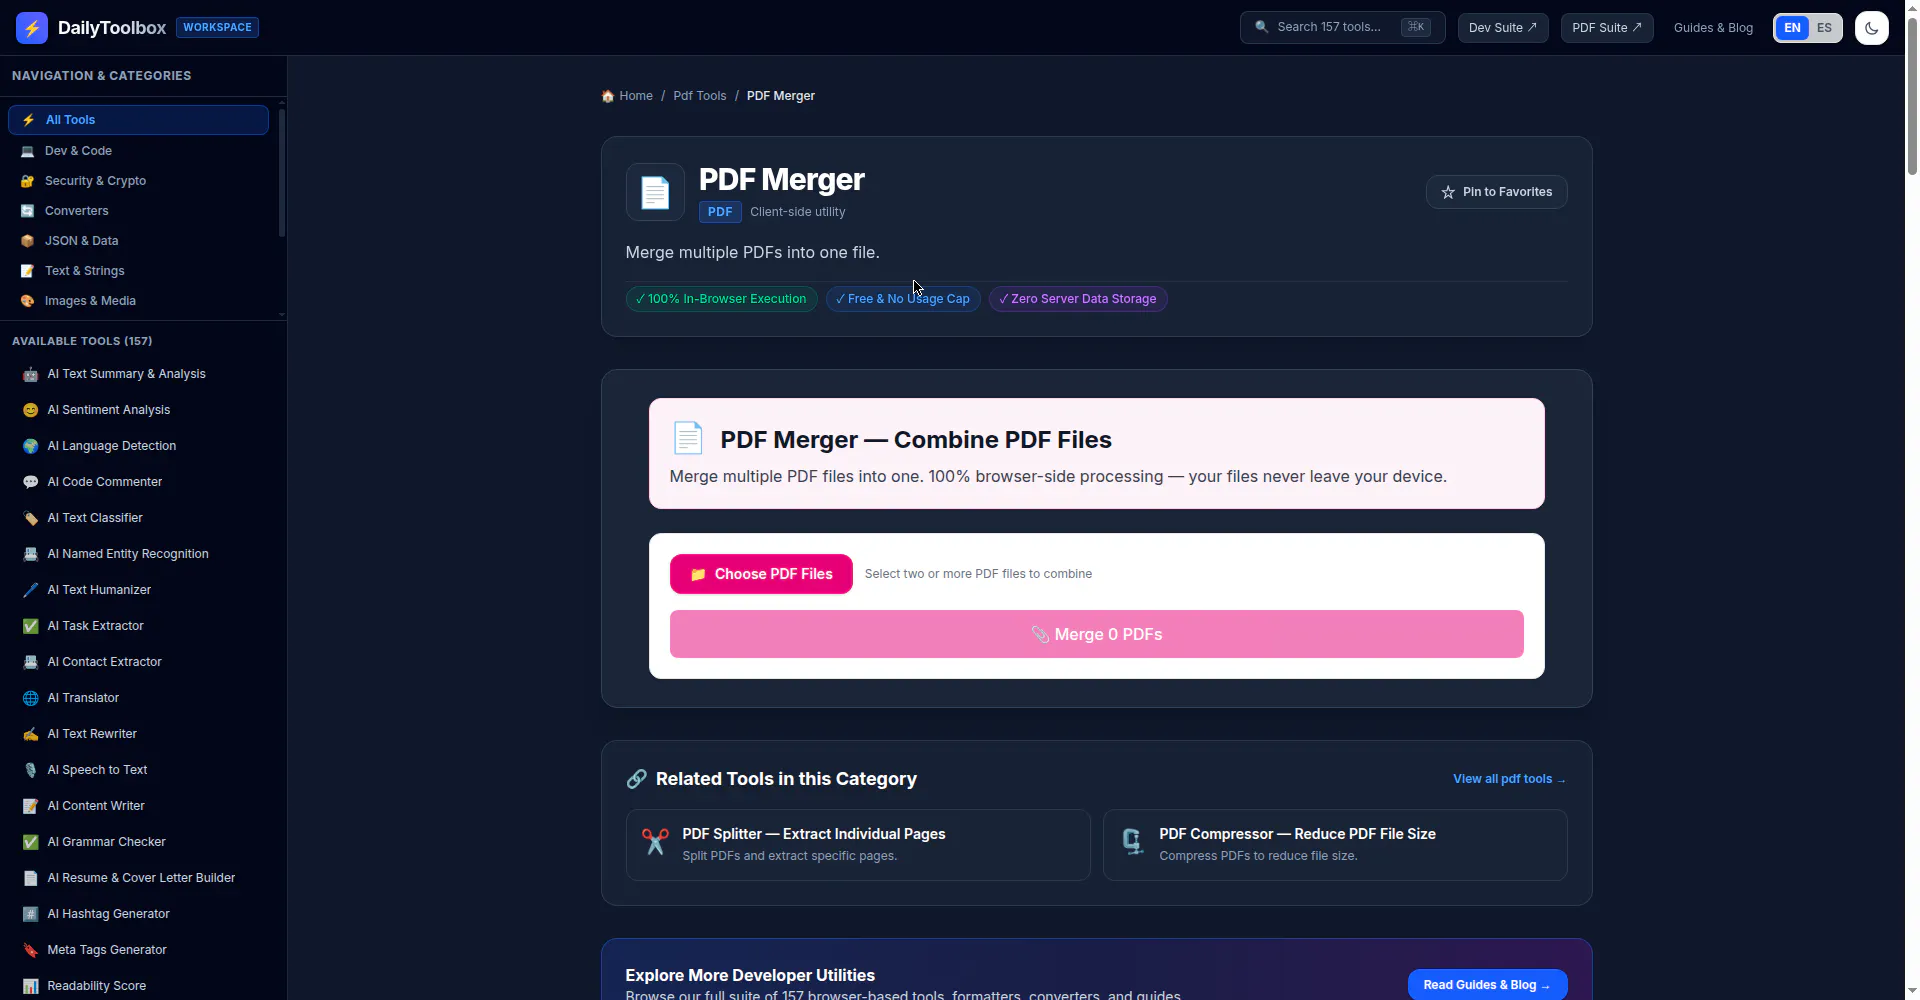1920x1000 pixels.
Task: Open the Security & Crypto category
Action: pos(138,181)
